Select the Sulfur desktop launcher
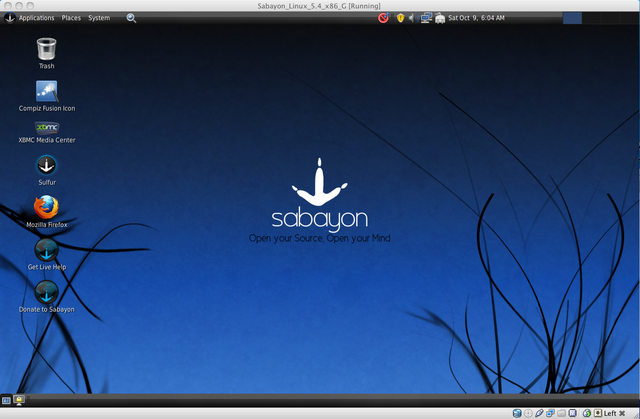This screenshot has height=419, width=640. pos(47,171)
